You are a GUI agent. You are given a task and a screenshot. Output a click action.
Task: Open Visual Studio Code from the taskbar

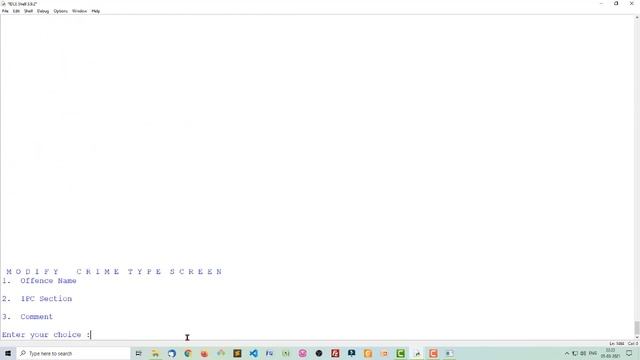[x=253, y=353]
